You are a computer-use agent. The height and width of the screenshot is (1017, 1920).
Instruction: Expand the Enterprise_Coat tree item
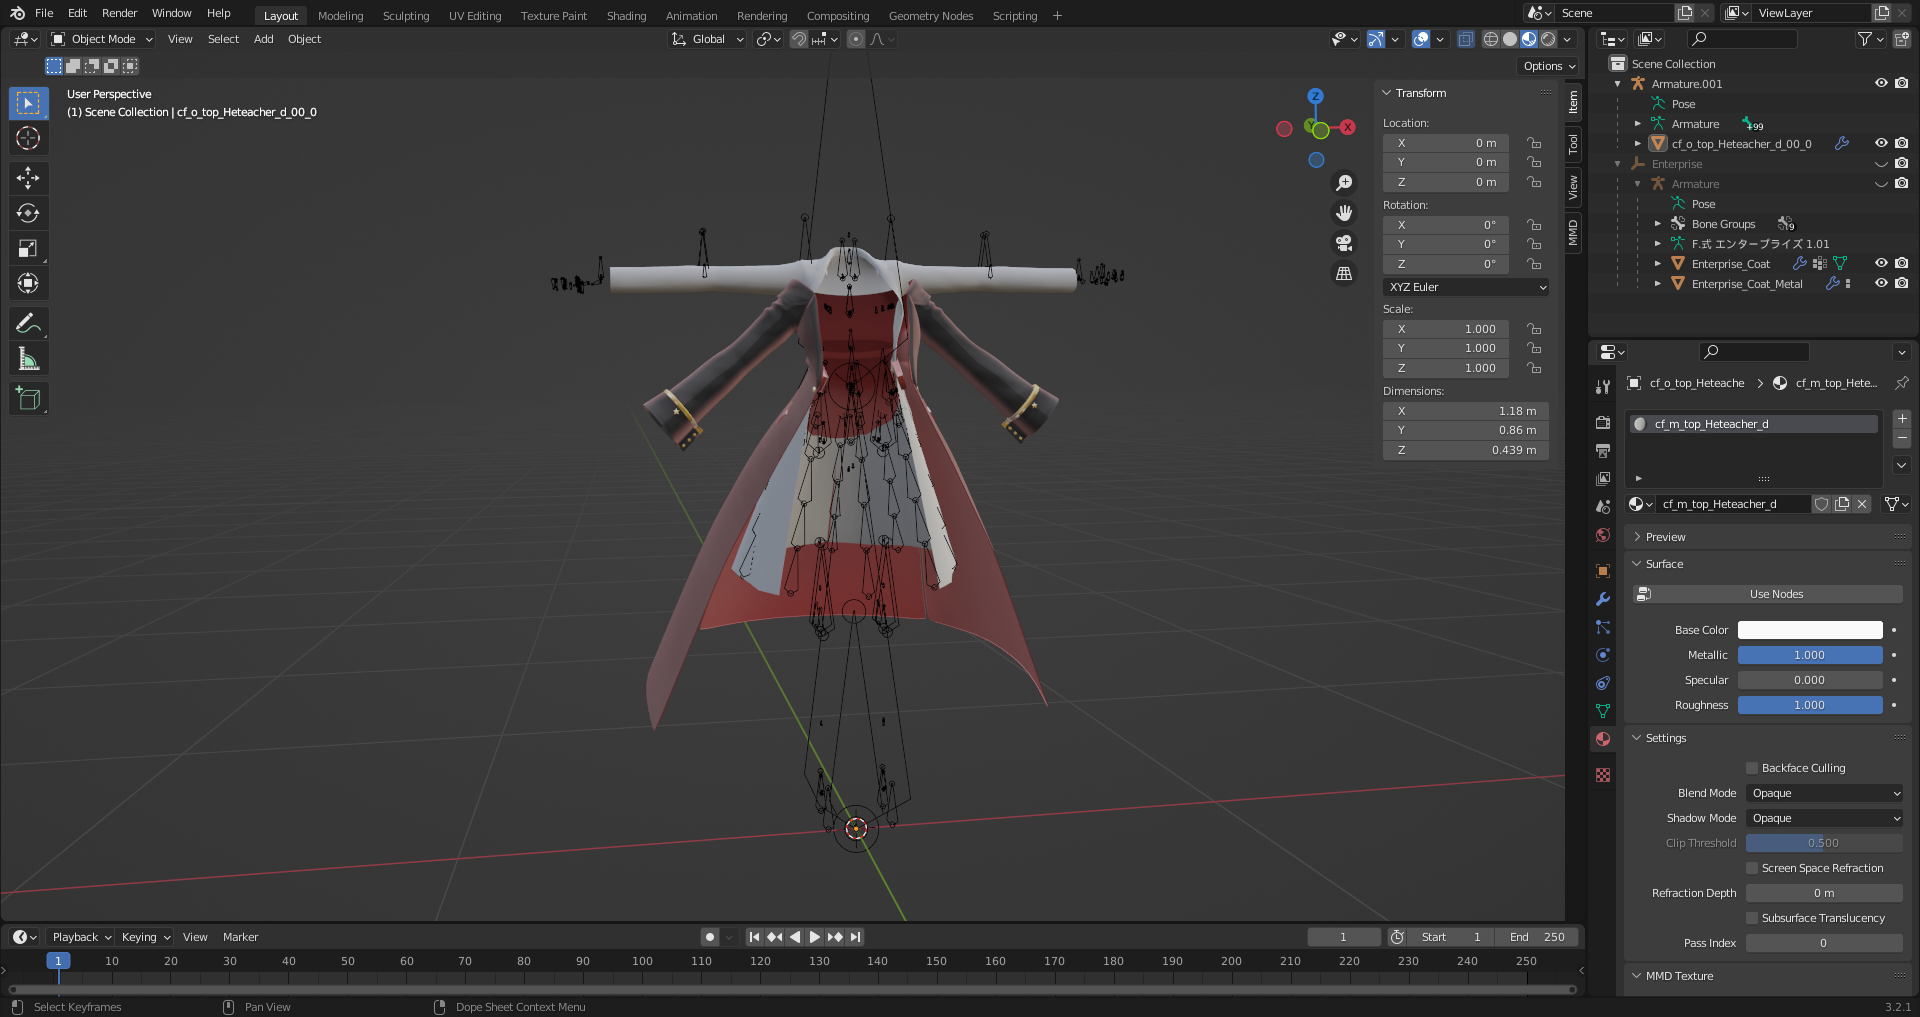click(x=1657, y=264)
